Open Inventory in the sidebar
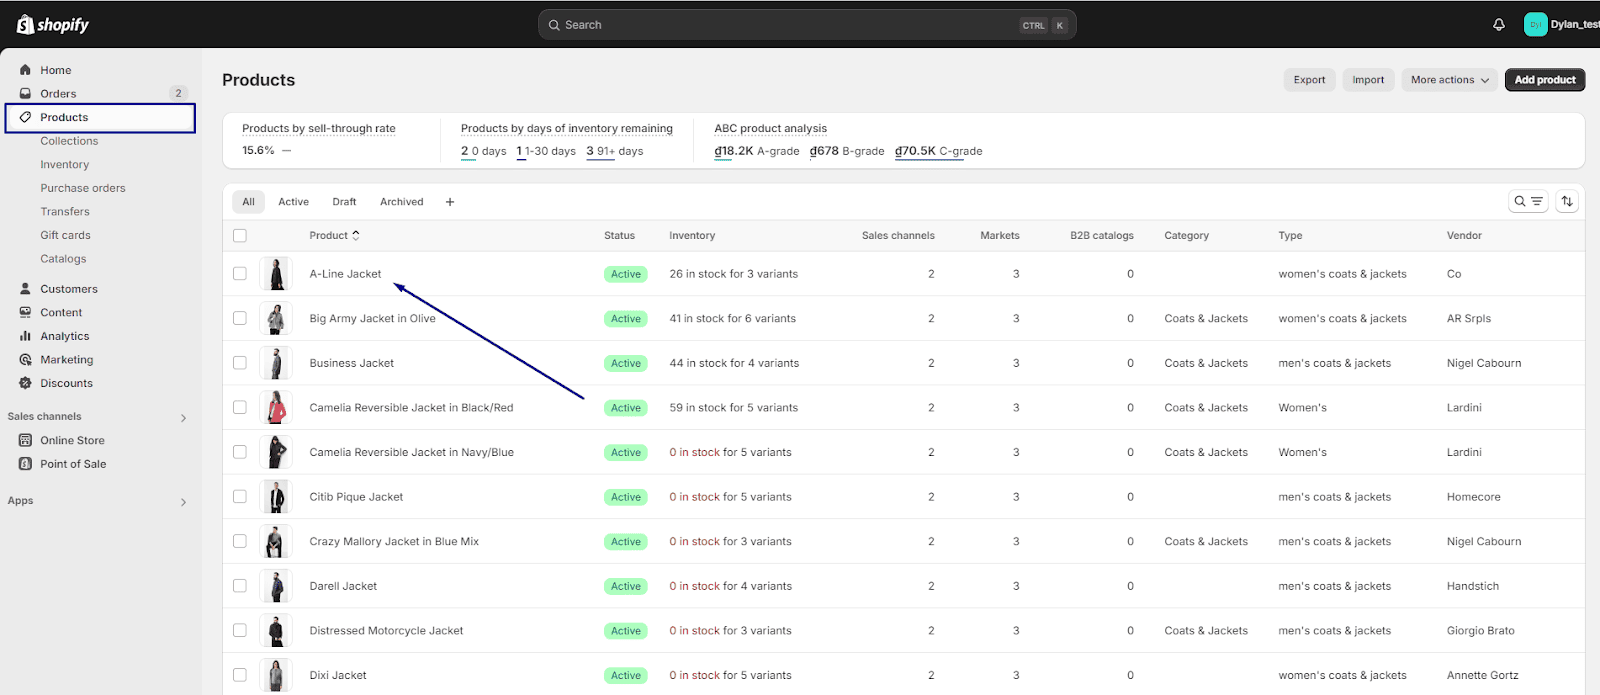Viewport: 1600px width, 695px height. [65, 165]
